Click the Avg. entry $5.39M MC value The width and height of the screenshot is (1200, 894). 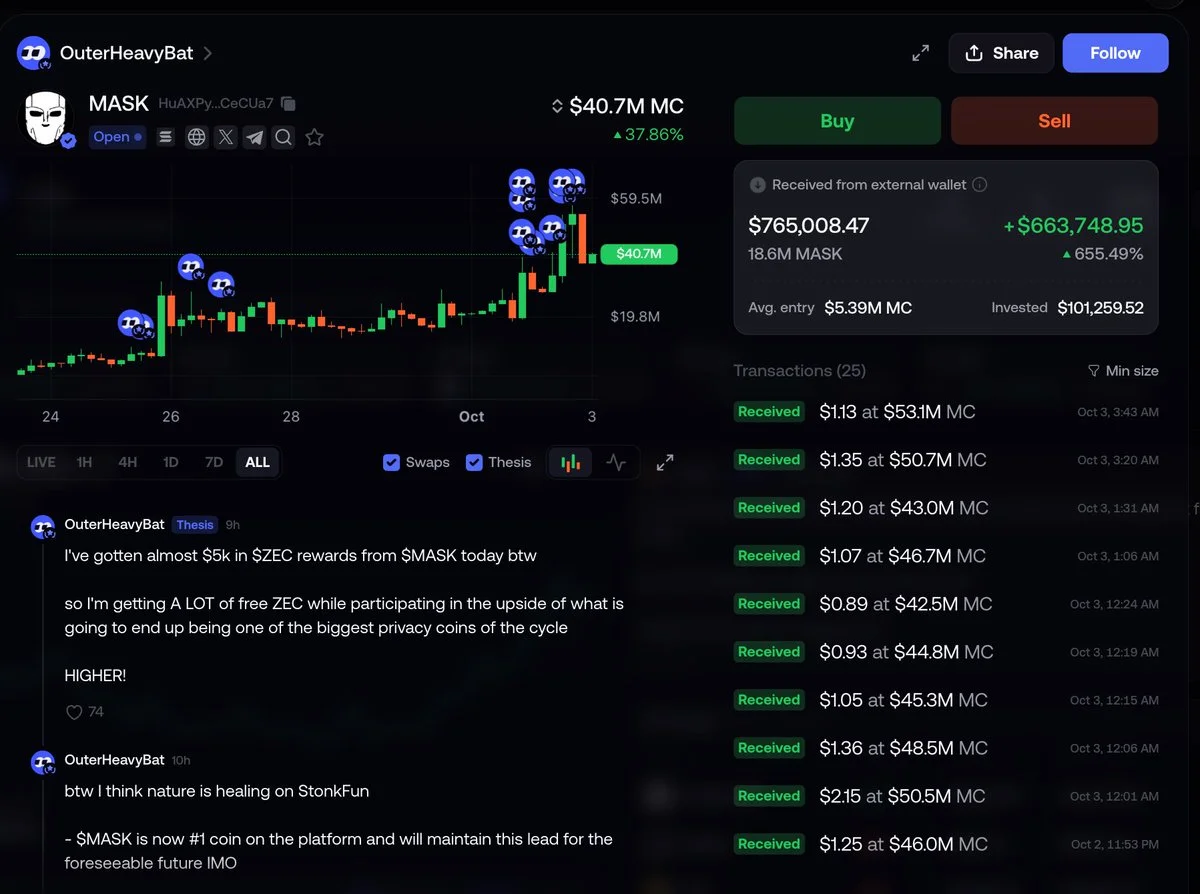(x=868, y=308)
